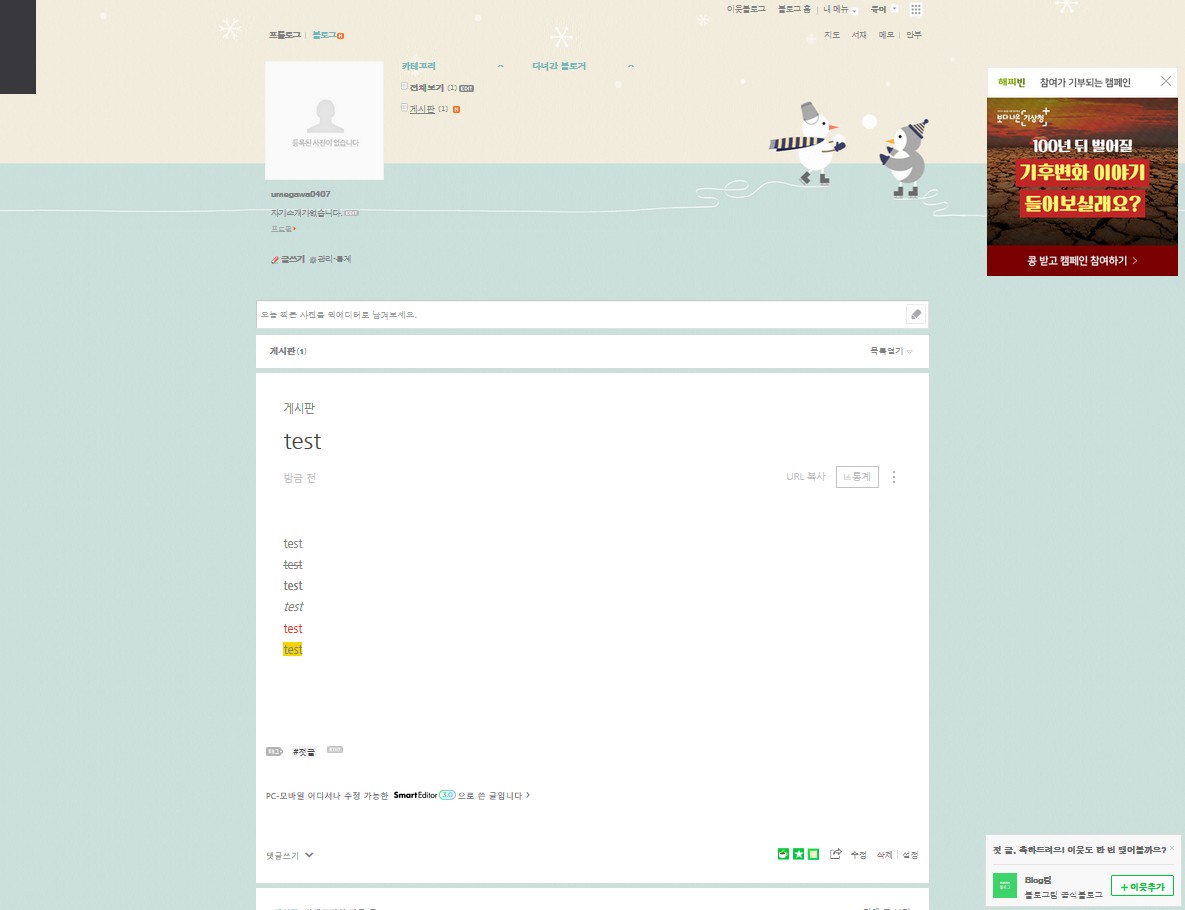Open the three-dot post options menu
Image resolution: width=1185 pixels, height=910 pixels.
pos(894,477)
